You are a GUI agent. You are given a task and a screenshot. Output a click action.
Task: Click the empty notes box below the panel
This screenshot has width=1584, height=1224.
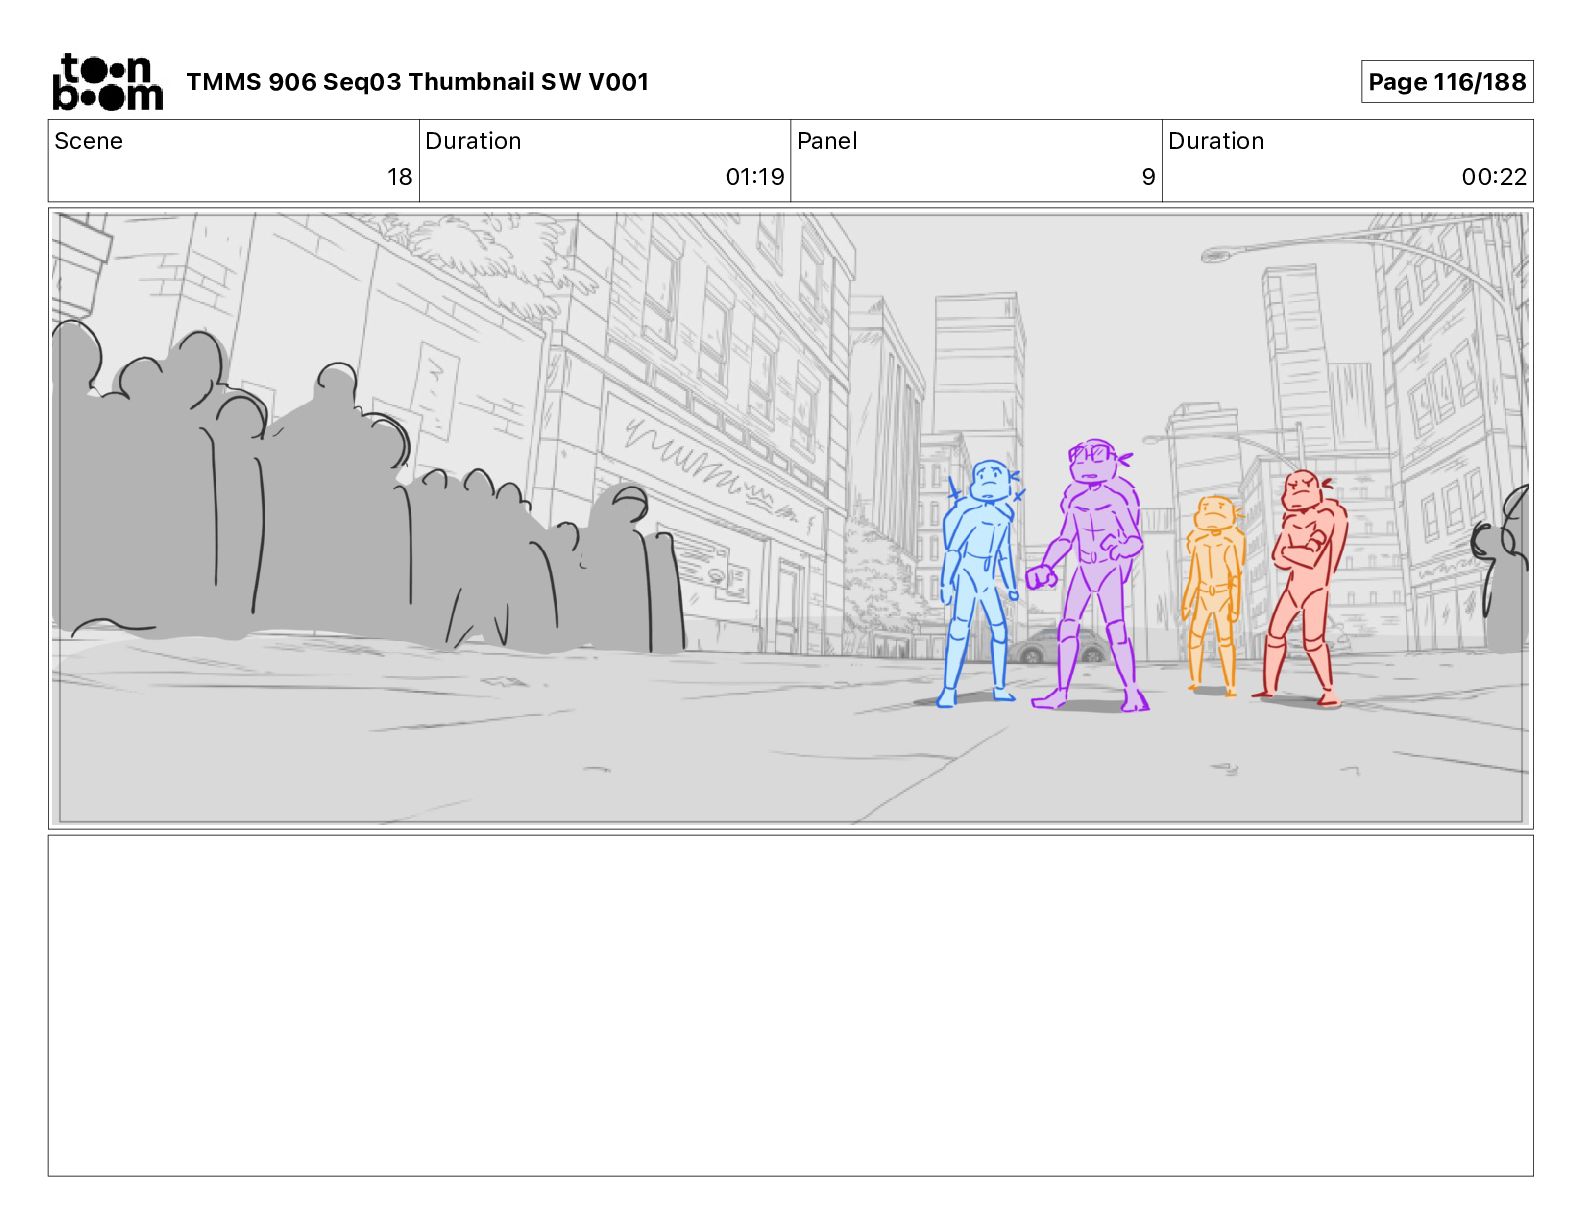(790, 1005)
